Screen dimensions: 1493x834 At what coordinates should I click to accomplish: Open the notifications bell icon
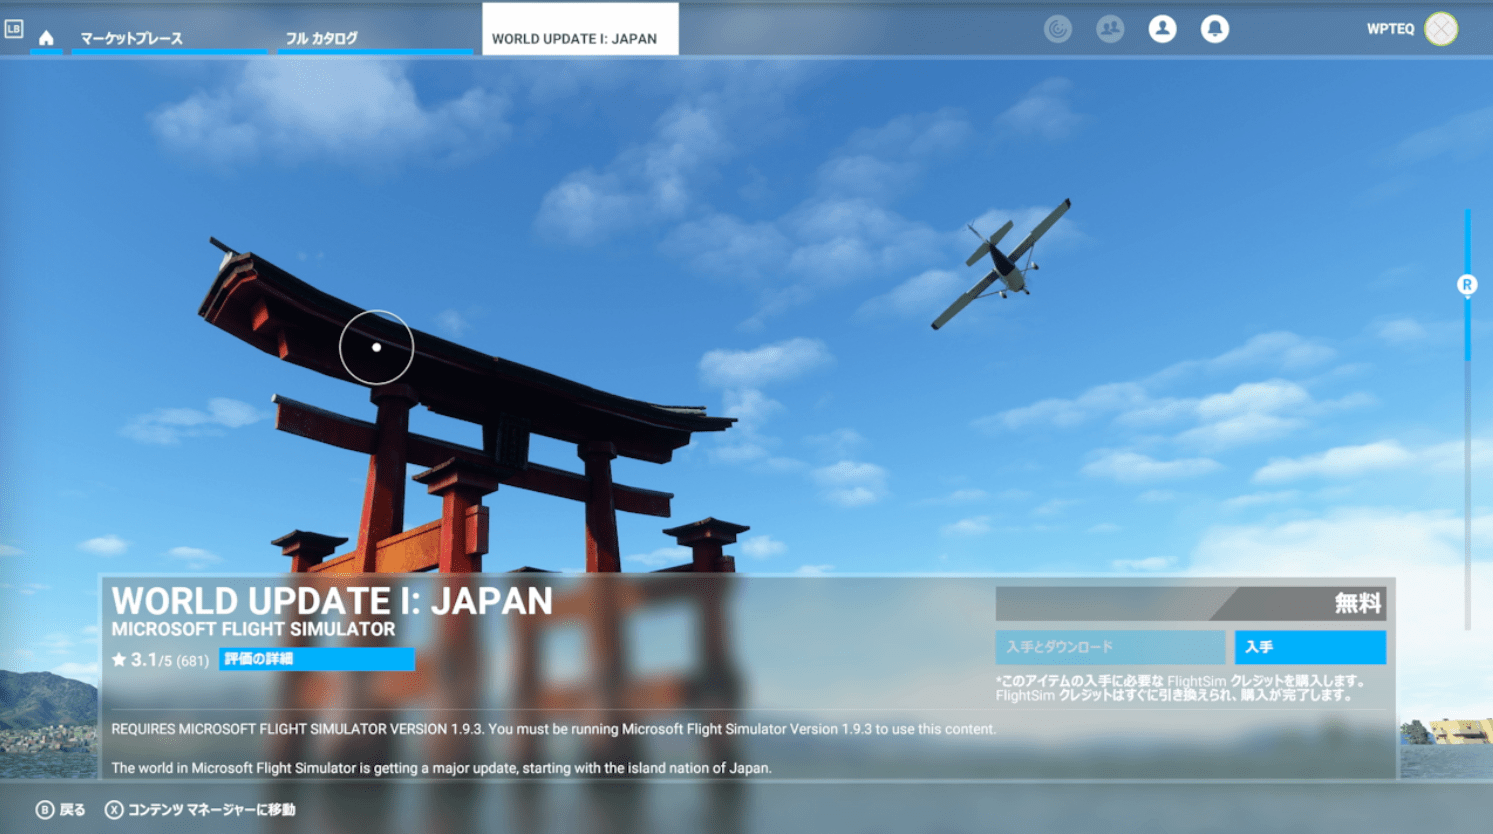[1215, 29]
